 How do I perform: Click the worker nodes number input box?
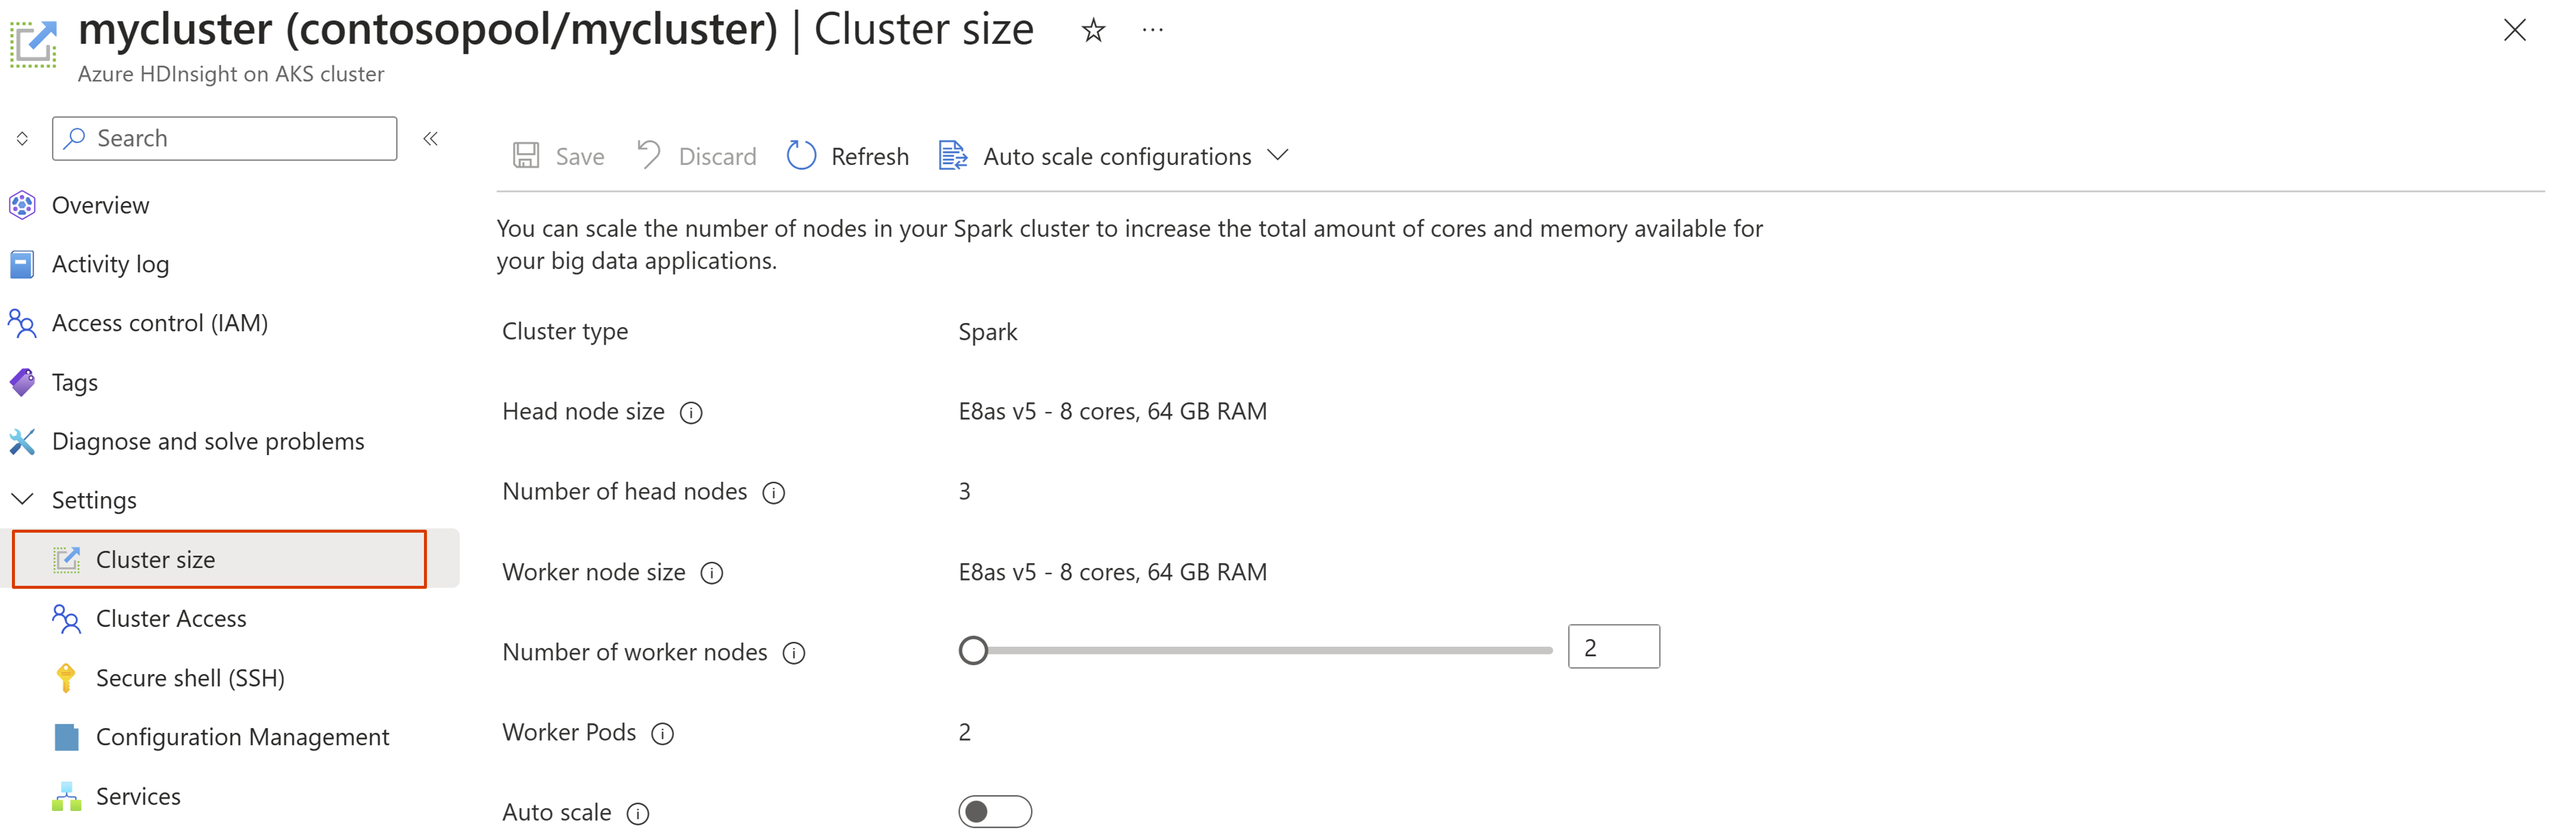click(x=1614, y=648)
